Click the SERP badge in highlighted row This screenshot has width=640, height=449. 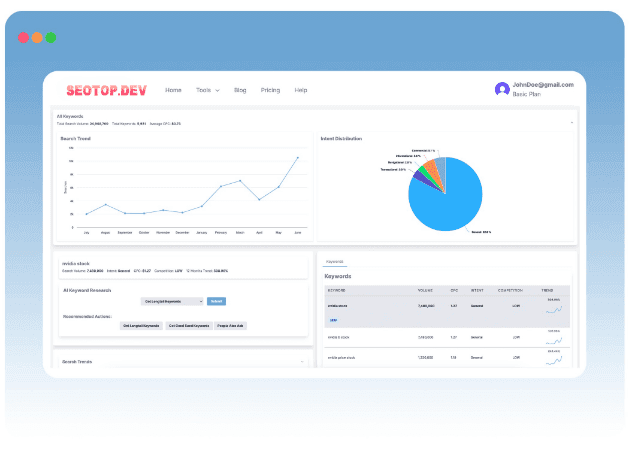333,320
